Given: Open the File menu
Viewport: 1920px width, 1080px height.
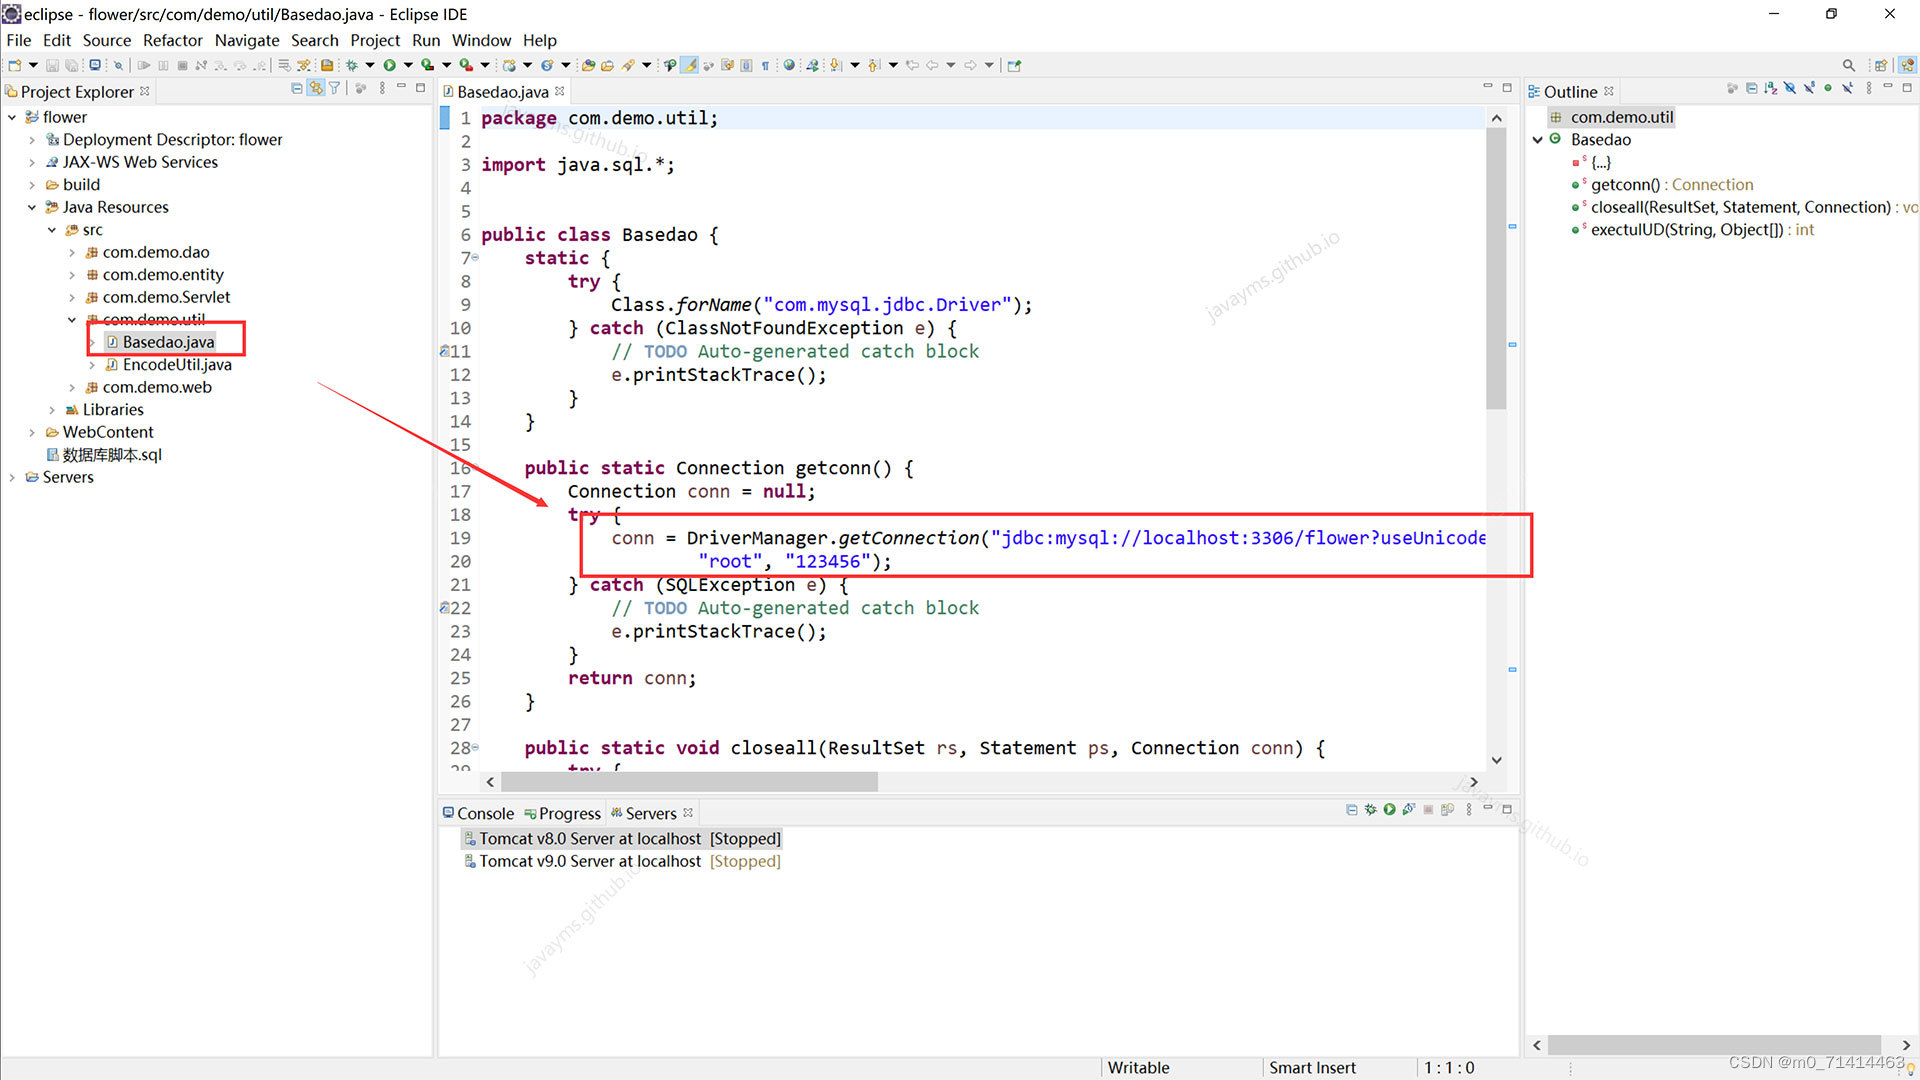Looking at the screenshot, I should pyautogui.click(x=18, y=40).
